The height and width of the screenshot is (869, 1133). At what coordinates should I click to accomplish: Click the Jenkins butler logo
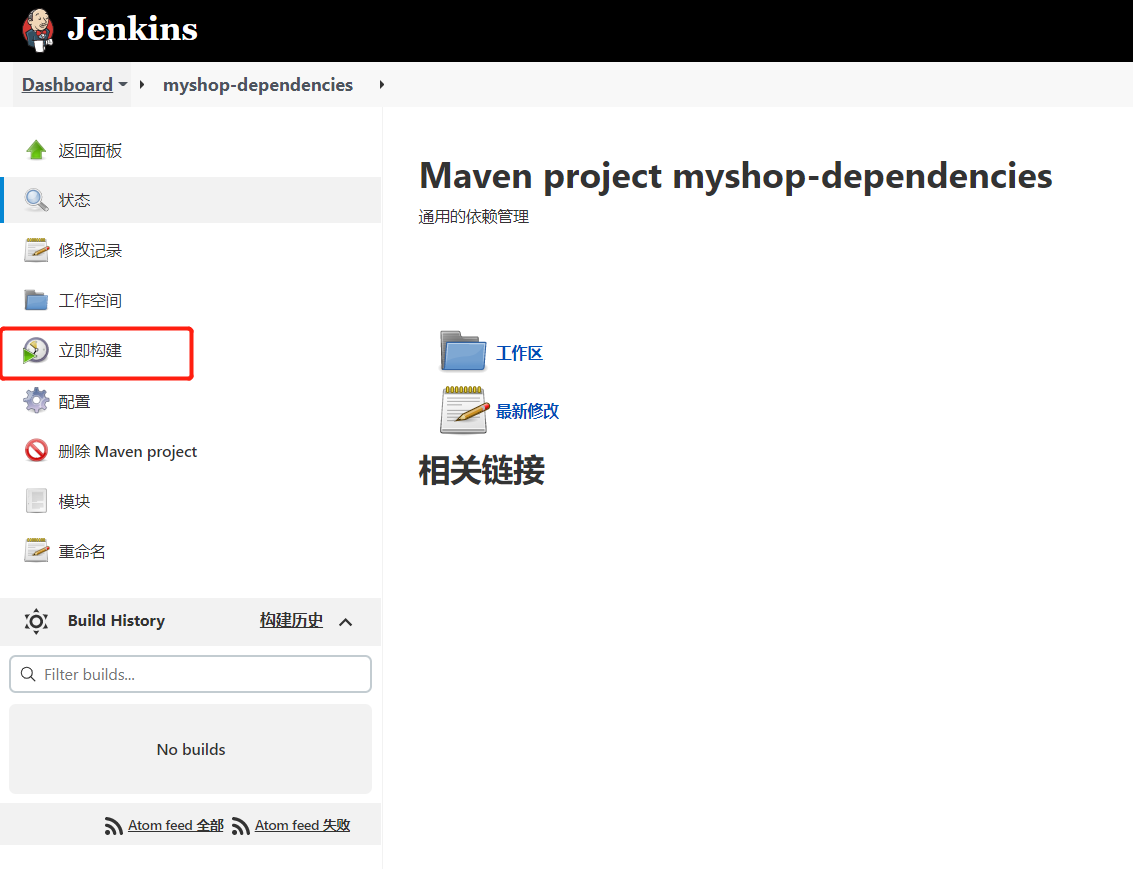click(x=38, y=30)
